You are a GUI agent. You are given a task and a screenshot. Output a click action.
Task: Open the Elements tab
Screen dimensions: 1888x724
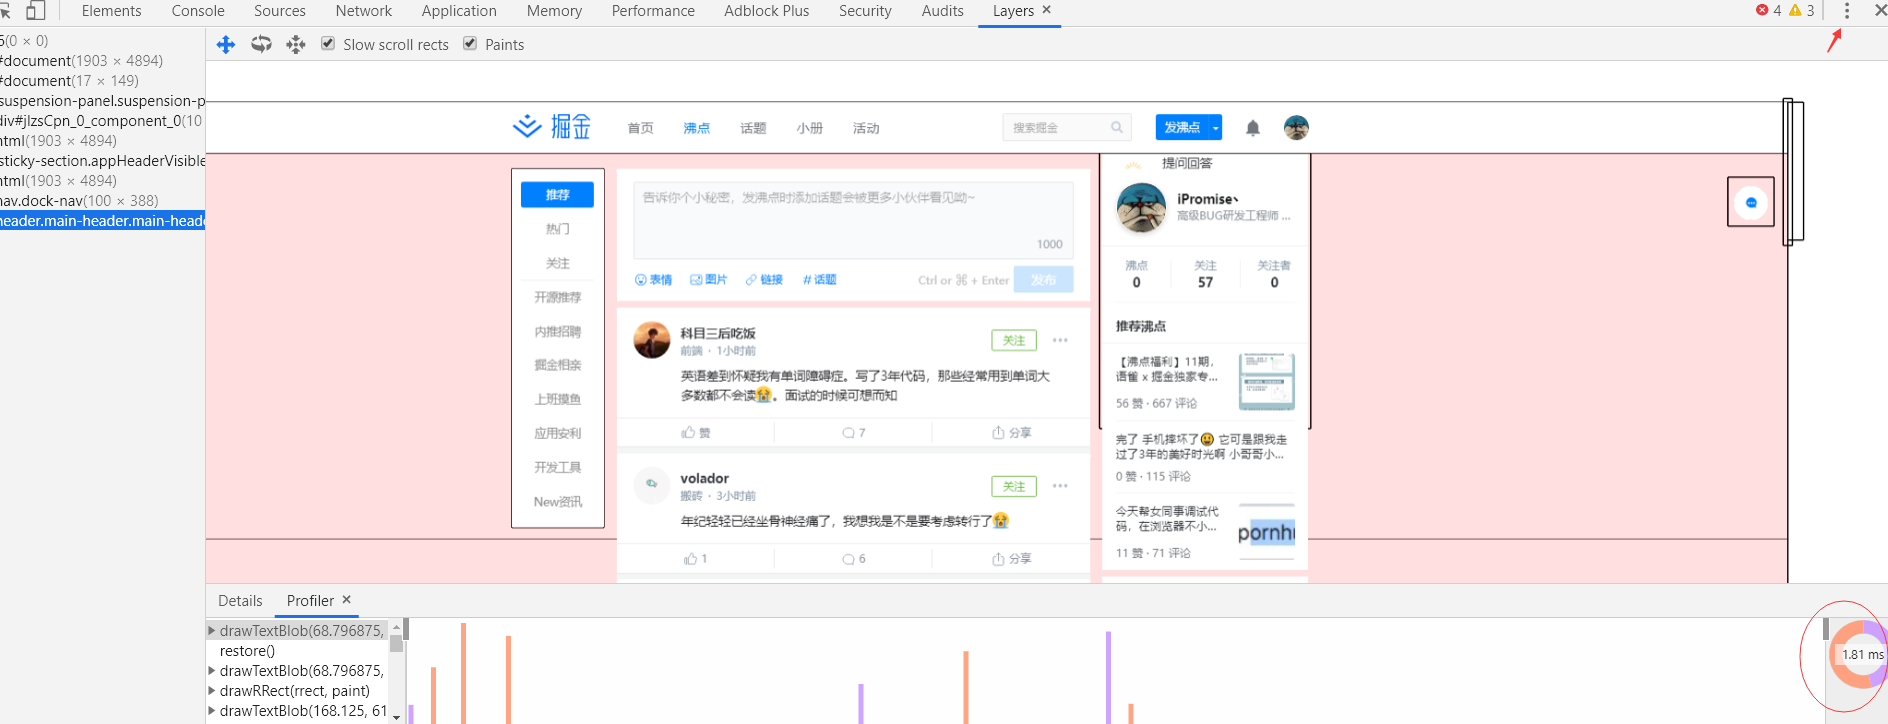point(111,10)
